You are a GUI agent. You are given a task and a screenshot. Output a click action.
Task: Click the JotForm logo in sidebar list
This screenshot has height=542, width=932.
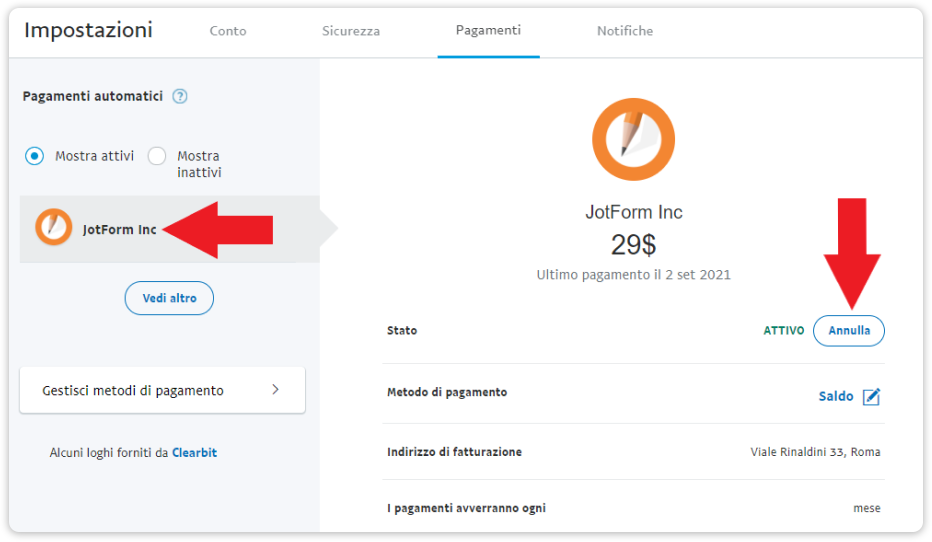tap(53, 229)
